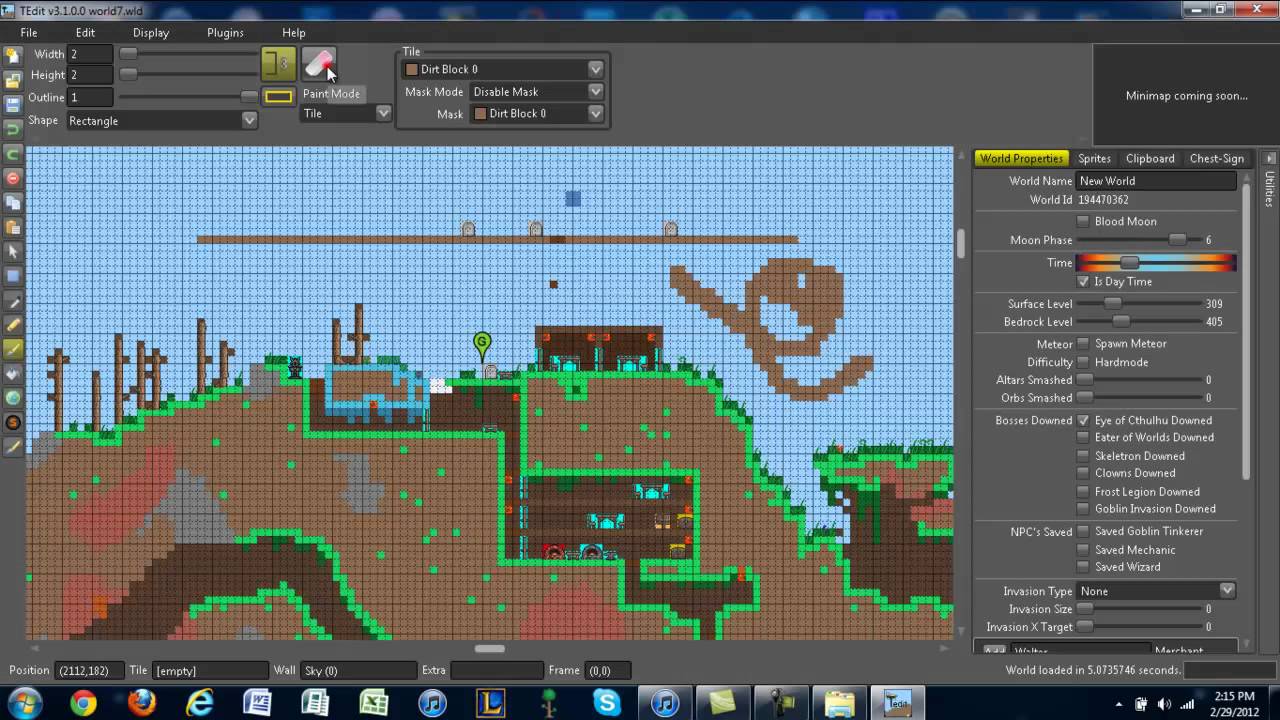Select the World Properties tab
Image resolution: width=1280 pixels, height=720 pixels.
(1021, 158)
